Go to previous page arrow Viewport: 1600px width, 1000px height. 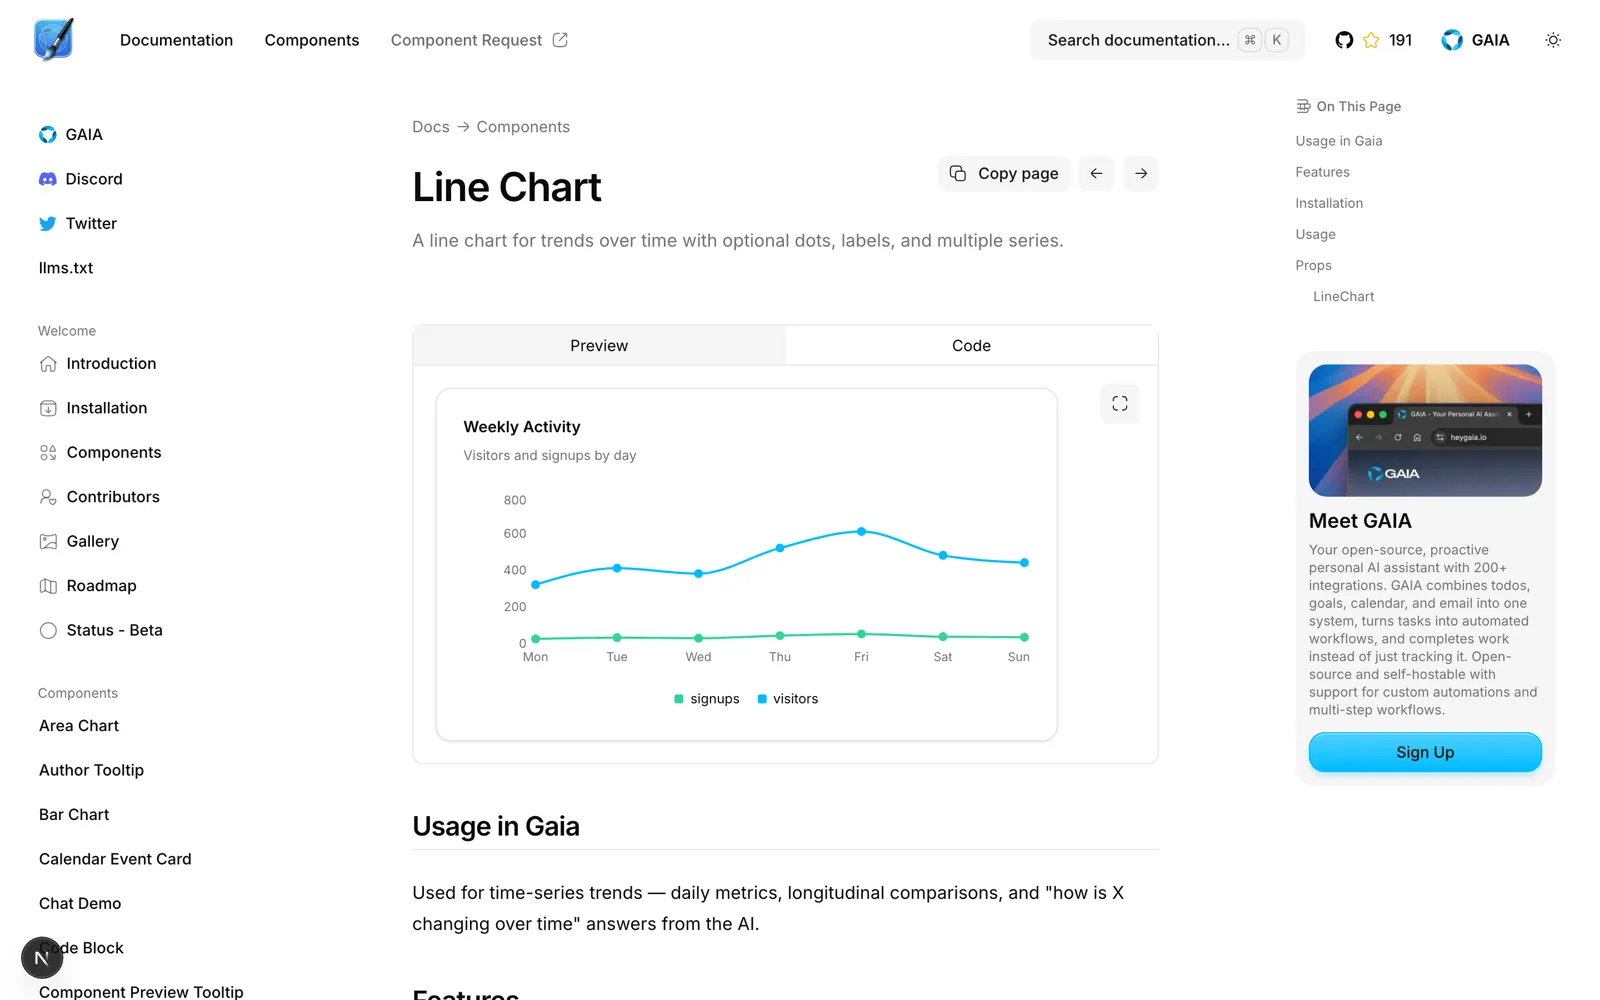[1096, 173]
